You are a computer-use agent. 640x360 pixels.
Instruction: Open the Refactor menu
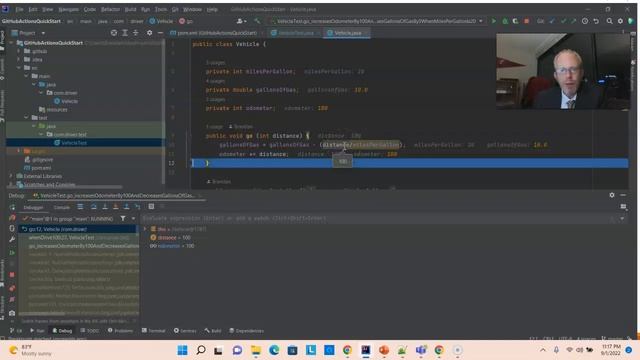(x=110, y=9)
